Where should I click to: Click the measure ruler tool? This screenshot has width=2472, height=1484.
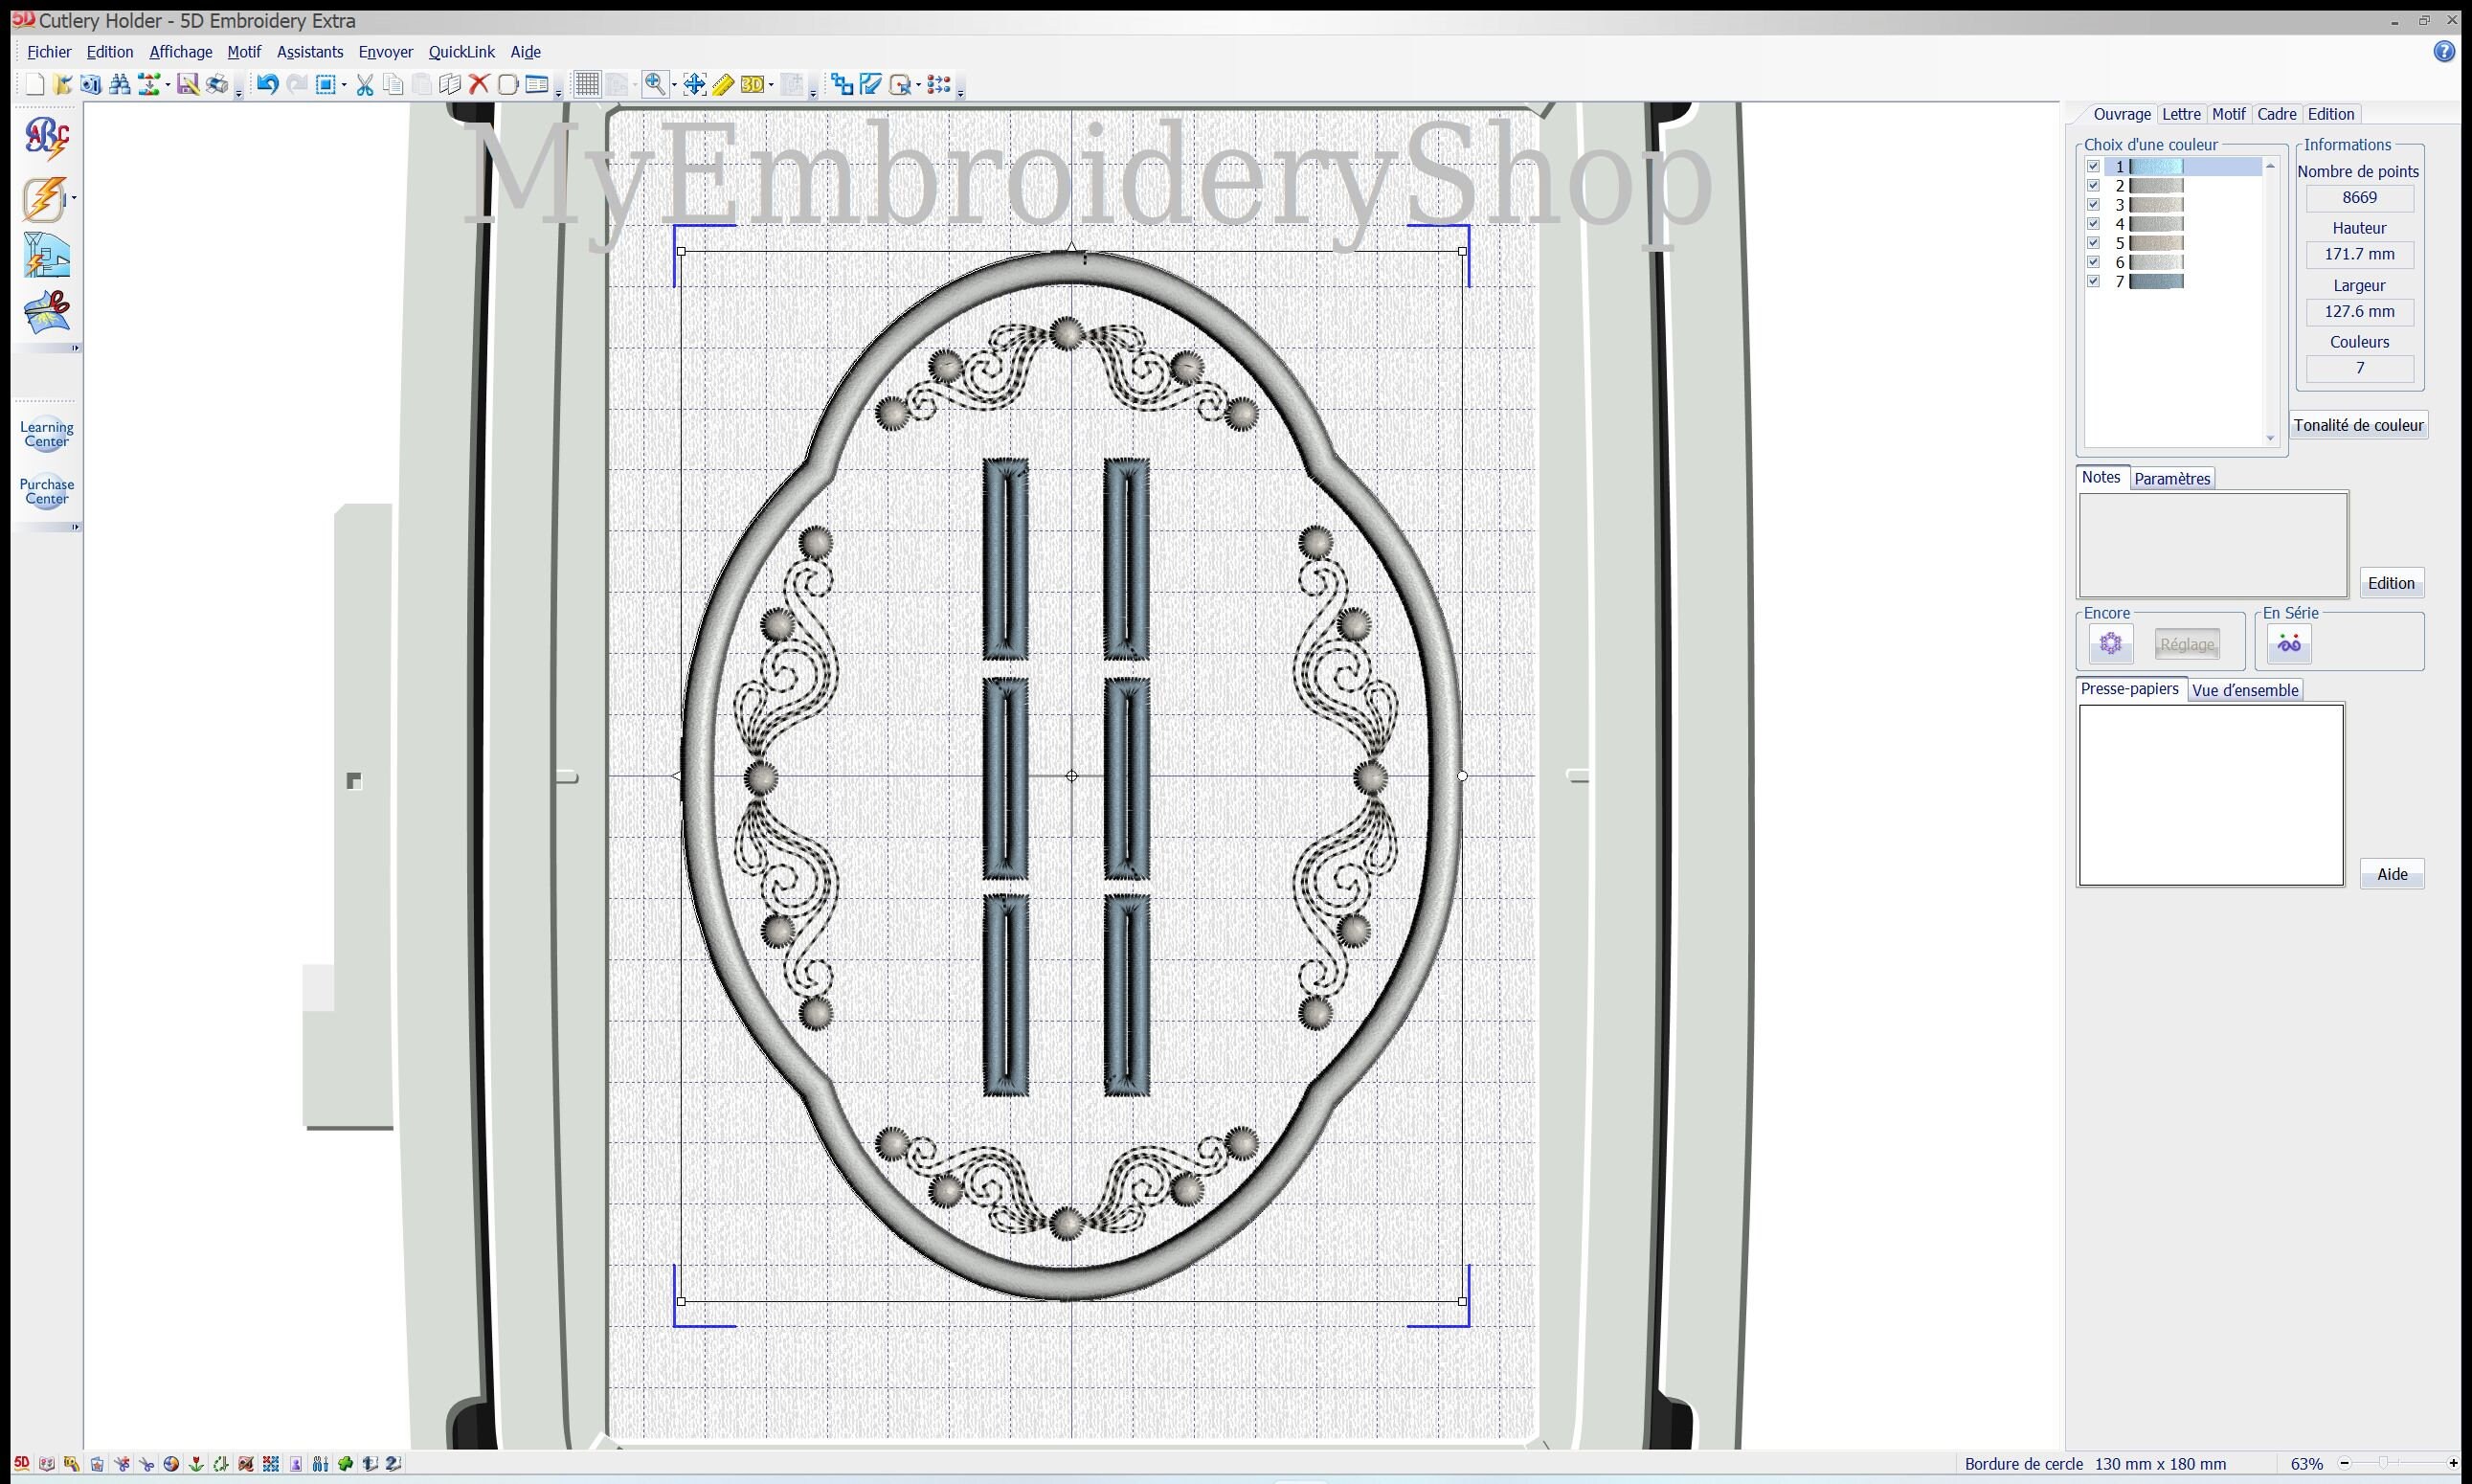(x=723, y=84)
